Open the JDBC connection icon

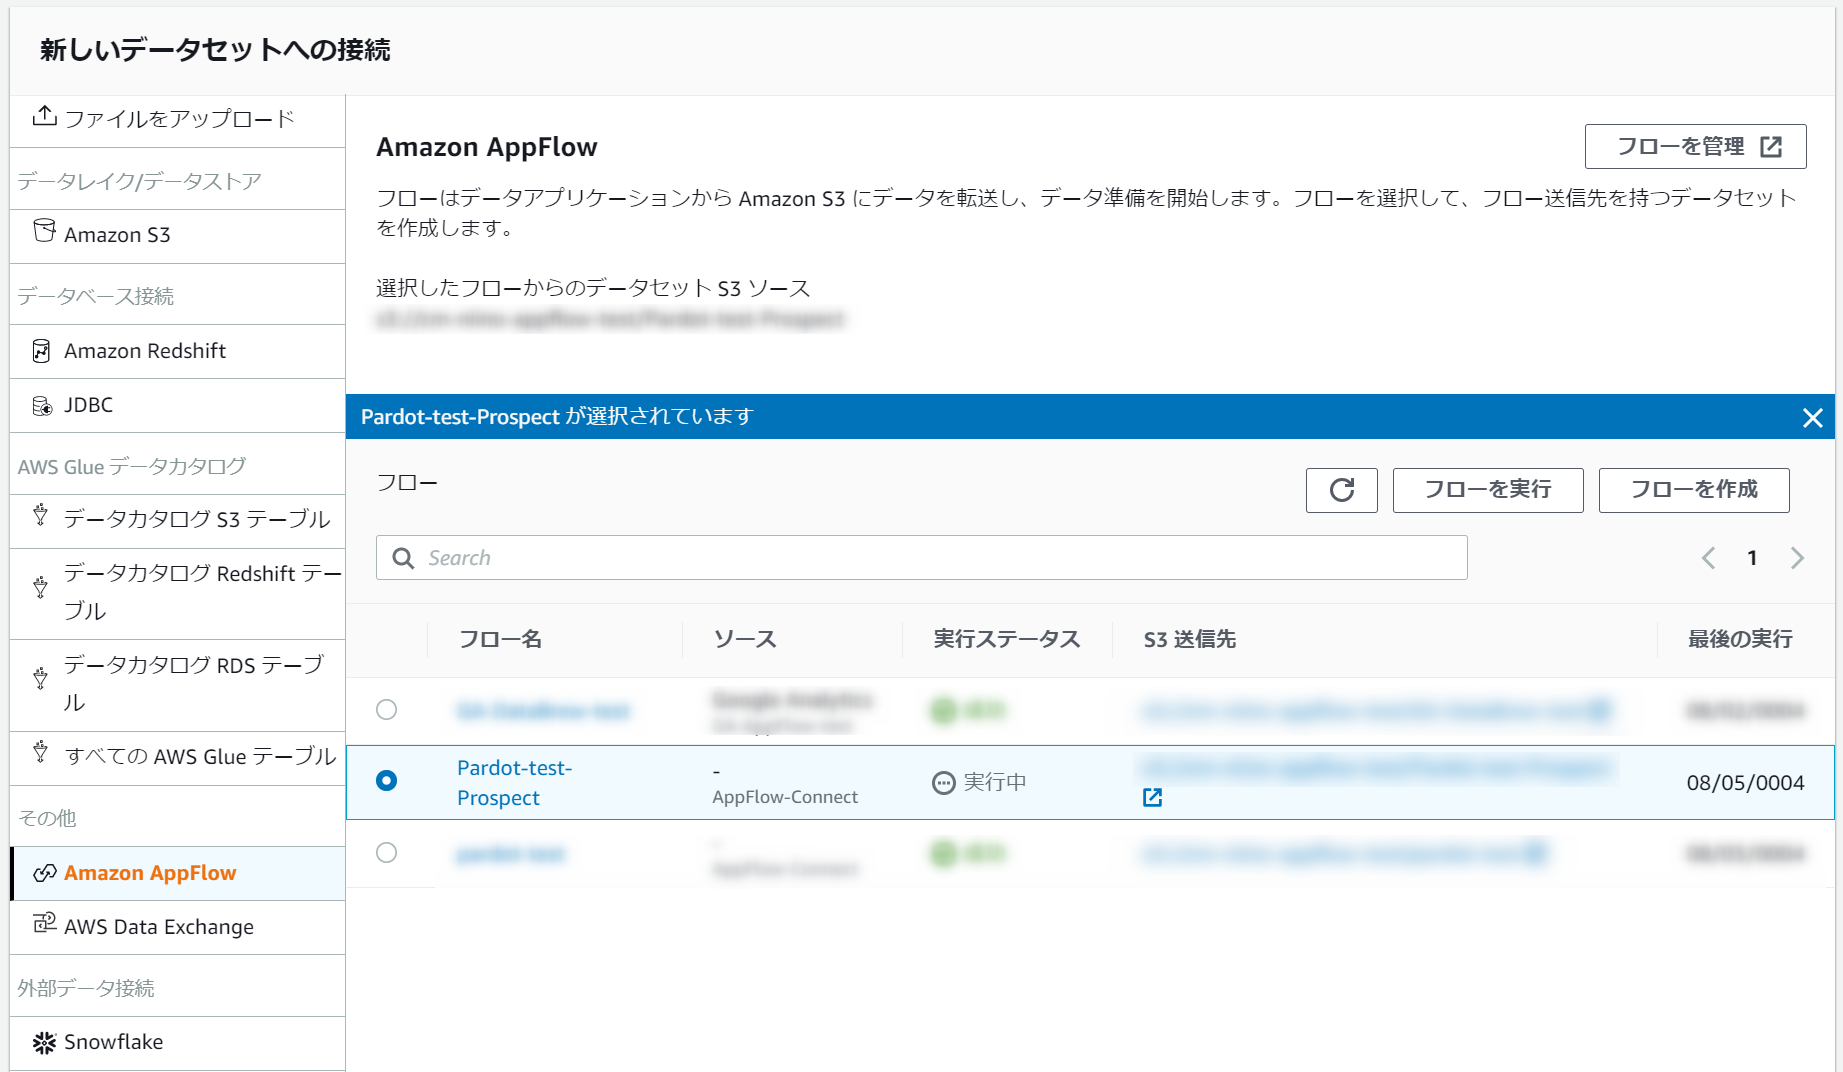point(42,405)
